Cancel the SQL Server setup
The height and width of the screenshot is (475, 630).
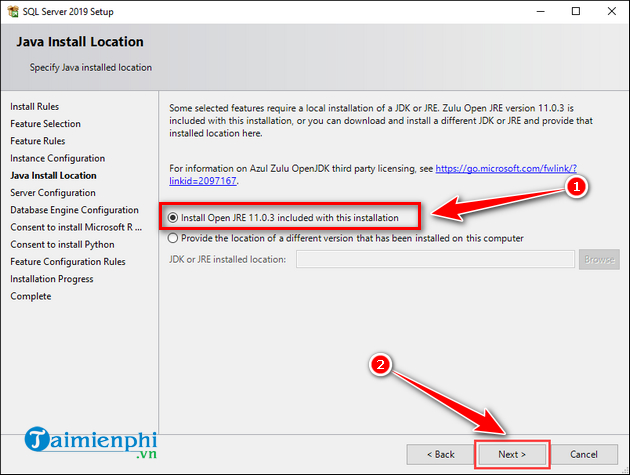click(583, 455)
